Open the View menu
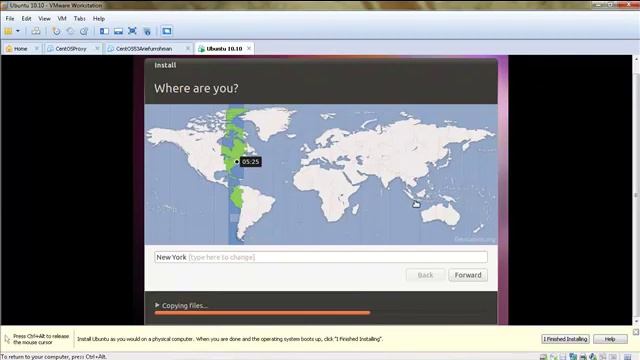The image size is (640, 360). click(x=44, y=18)
